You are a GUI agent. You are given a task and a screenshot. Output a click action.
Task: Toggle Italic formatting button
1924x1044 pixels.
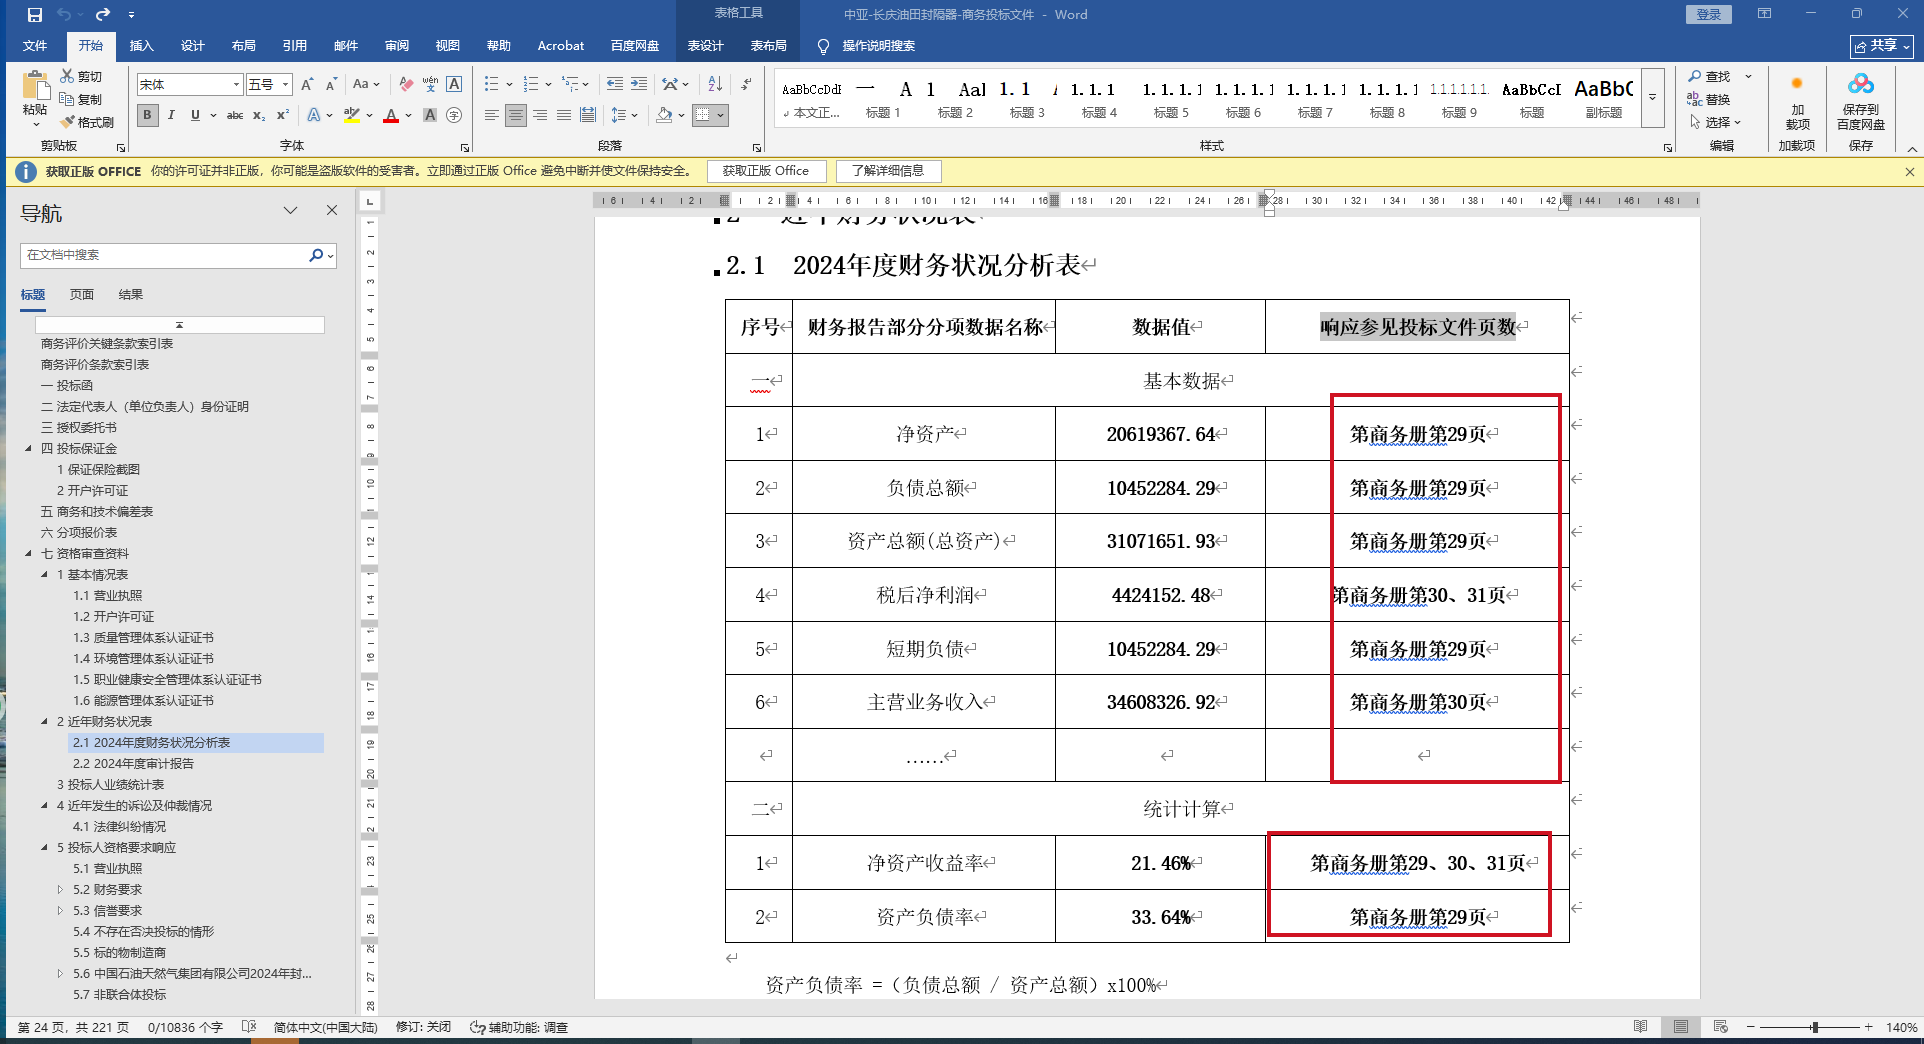point(171,115)
